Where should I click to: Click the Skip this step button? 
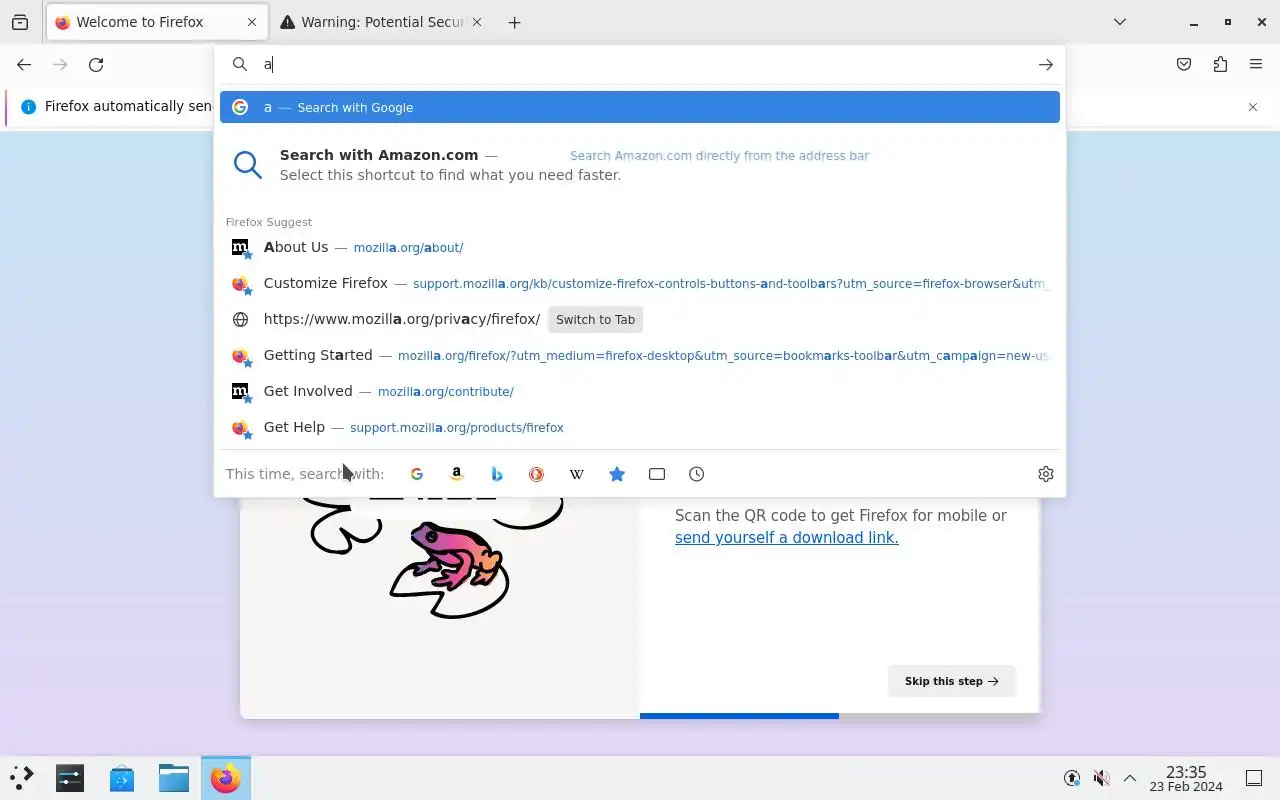pyautogui.click(x=951, y=681)
